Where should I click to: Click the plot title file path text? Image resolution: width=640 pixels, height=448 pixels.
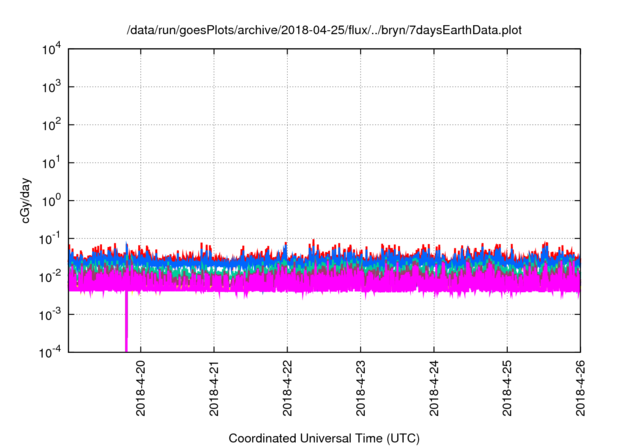pos(324,32)
